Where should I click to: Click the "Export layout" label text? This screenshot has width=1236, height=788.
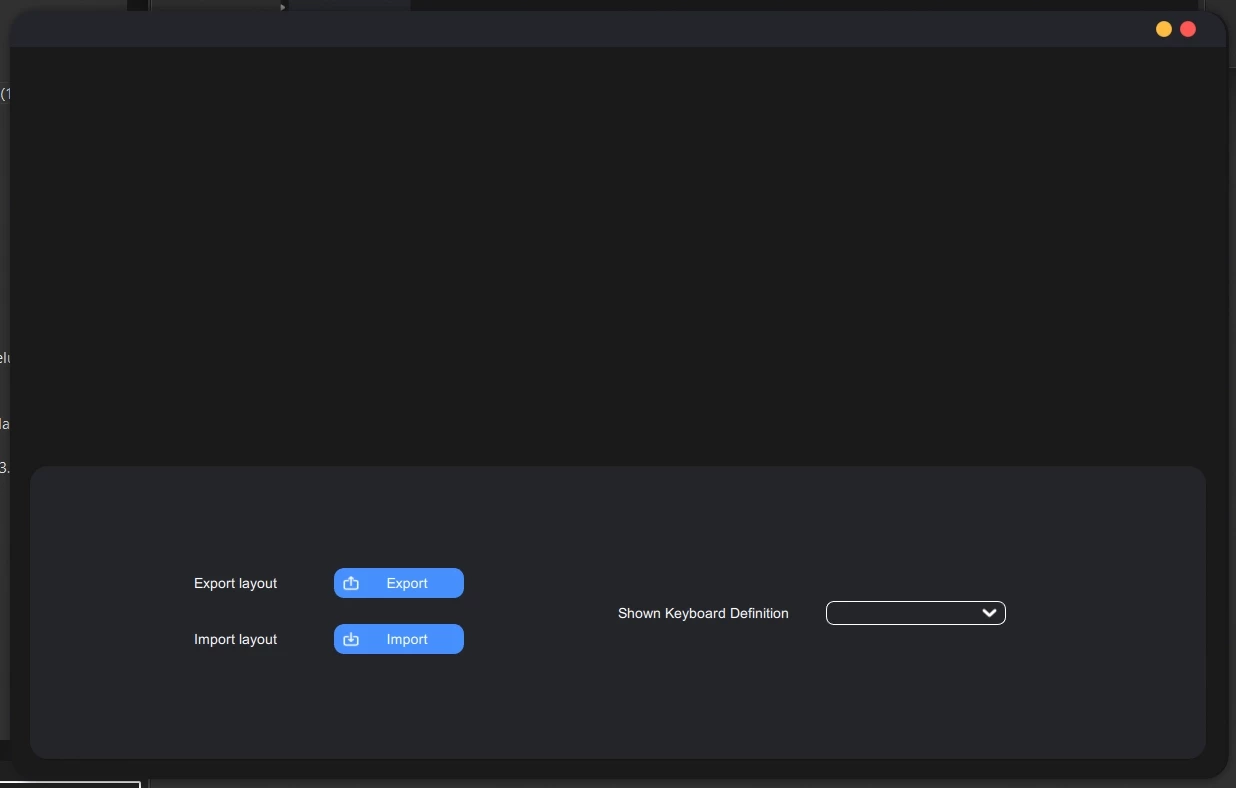tap(235, 583)
